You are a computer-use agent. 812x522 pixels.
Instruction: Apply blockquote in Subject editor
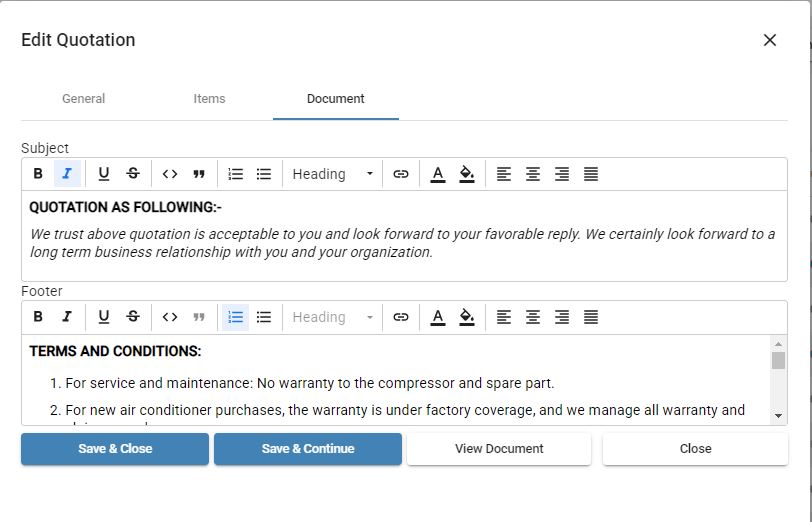click(199, 174)
